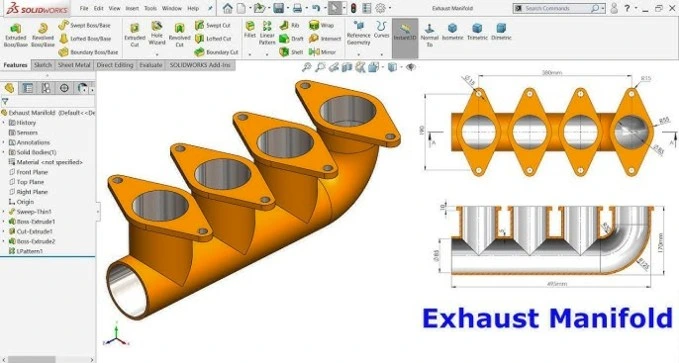The width and height of the screenshot is (679, 363).
Task: Select the Swept Cut feature
Action: pyautogui.click(x=213, y=25)
